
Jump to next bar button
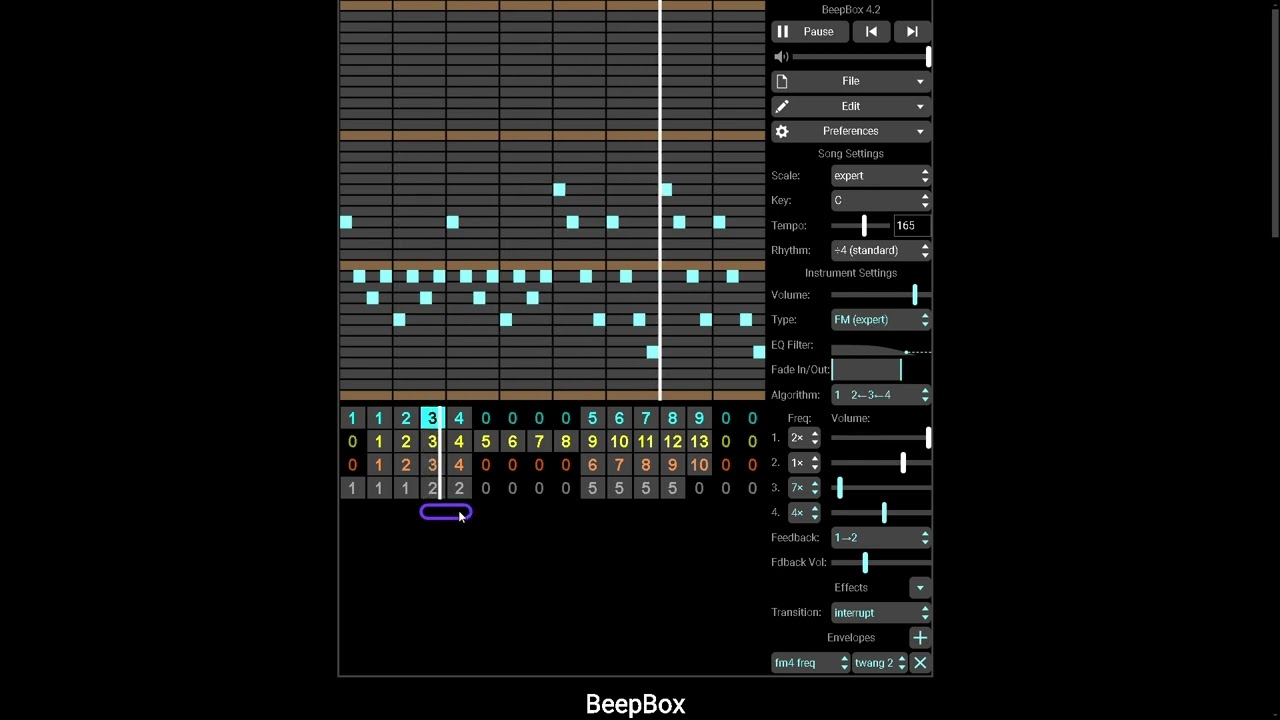pos(912,32)
